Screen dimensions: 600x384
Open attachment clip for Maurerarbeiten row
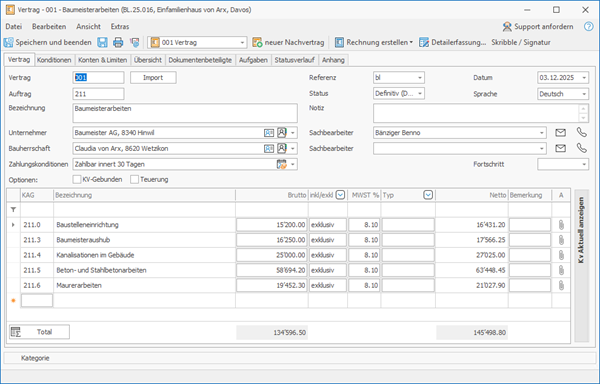(561, 285)
